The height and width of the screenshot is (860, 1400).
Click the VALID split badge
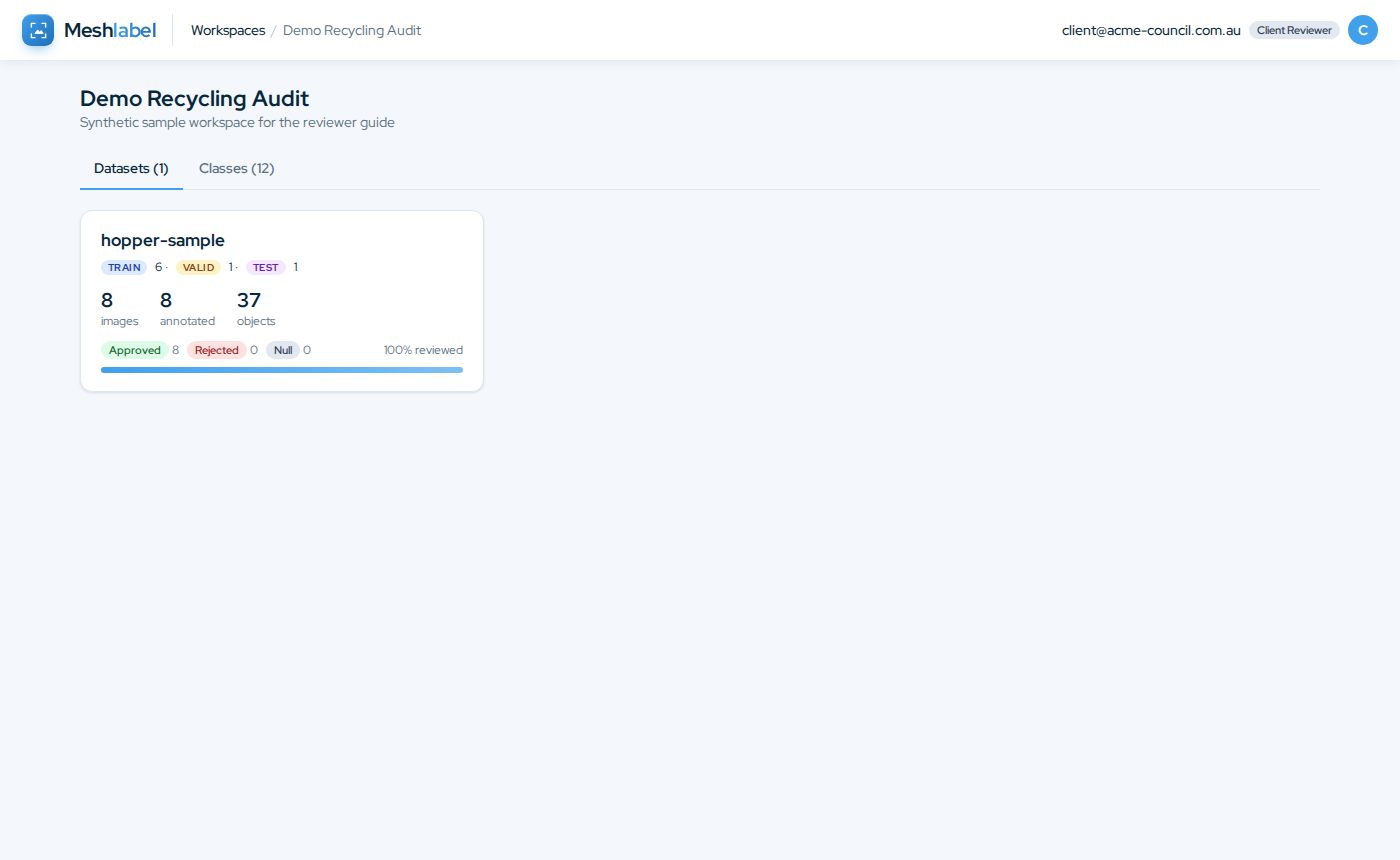pyautogui.click(x=198, y=267)
